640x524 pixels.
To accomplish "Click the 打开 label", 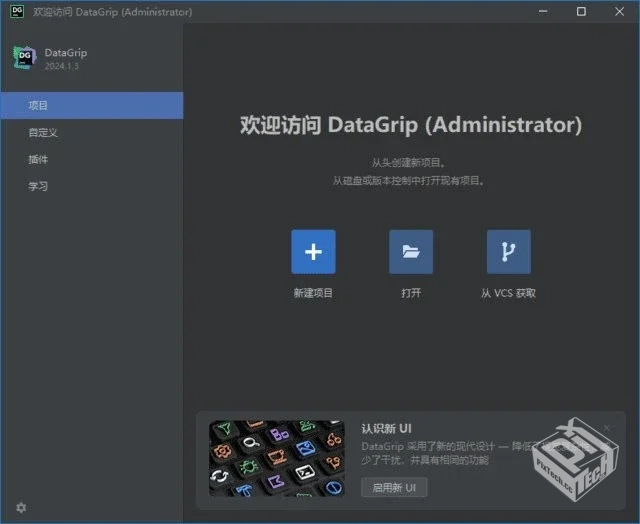I will click(411, 293).
